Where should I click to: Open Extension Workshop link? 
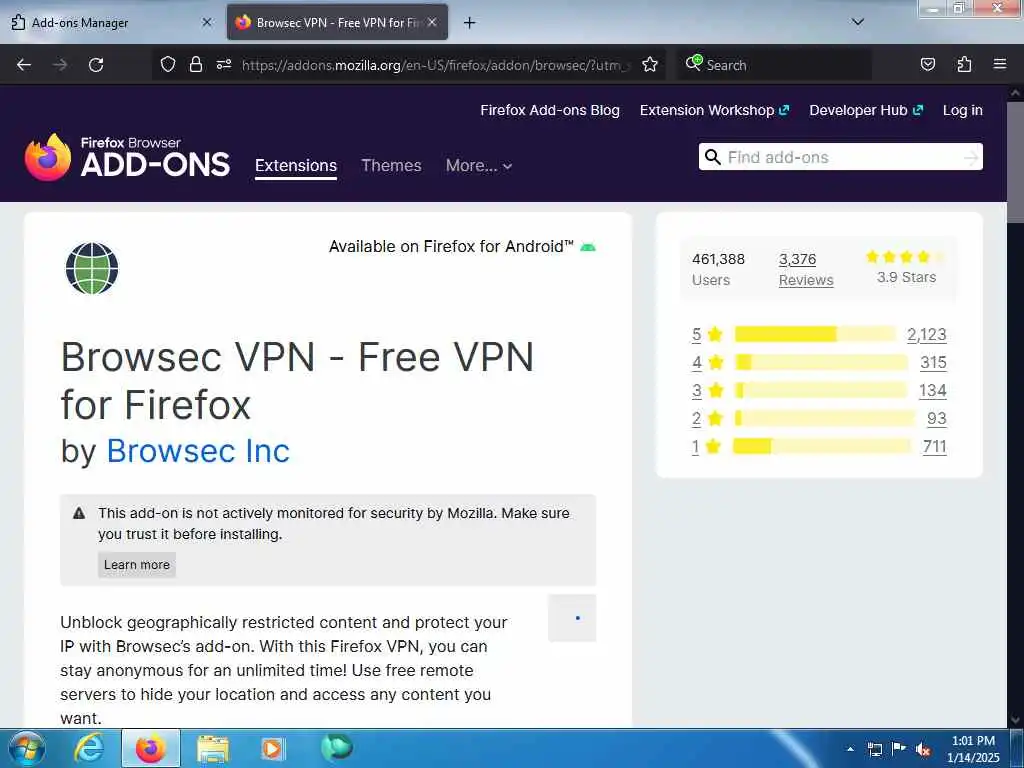point(714,110)
